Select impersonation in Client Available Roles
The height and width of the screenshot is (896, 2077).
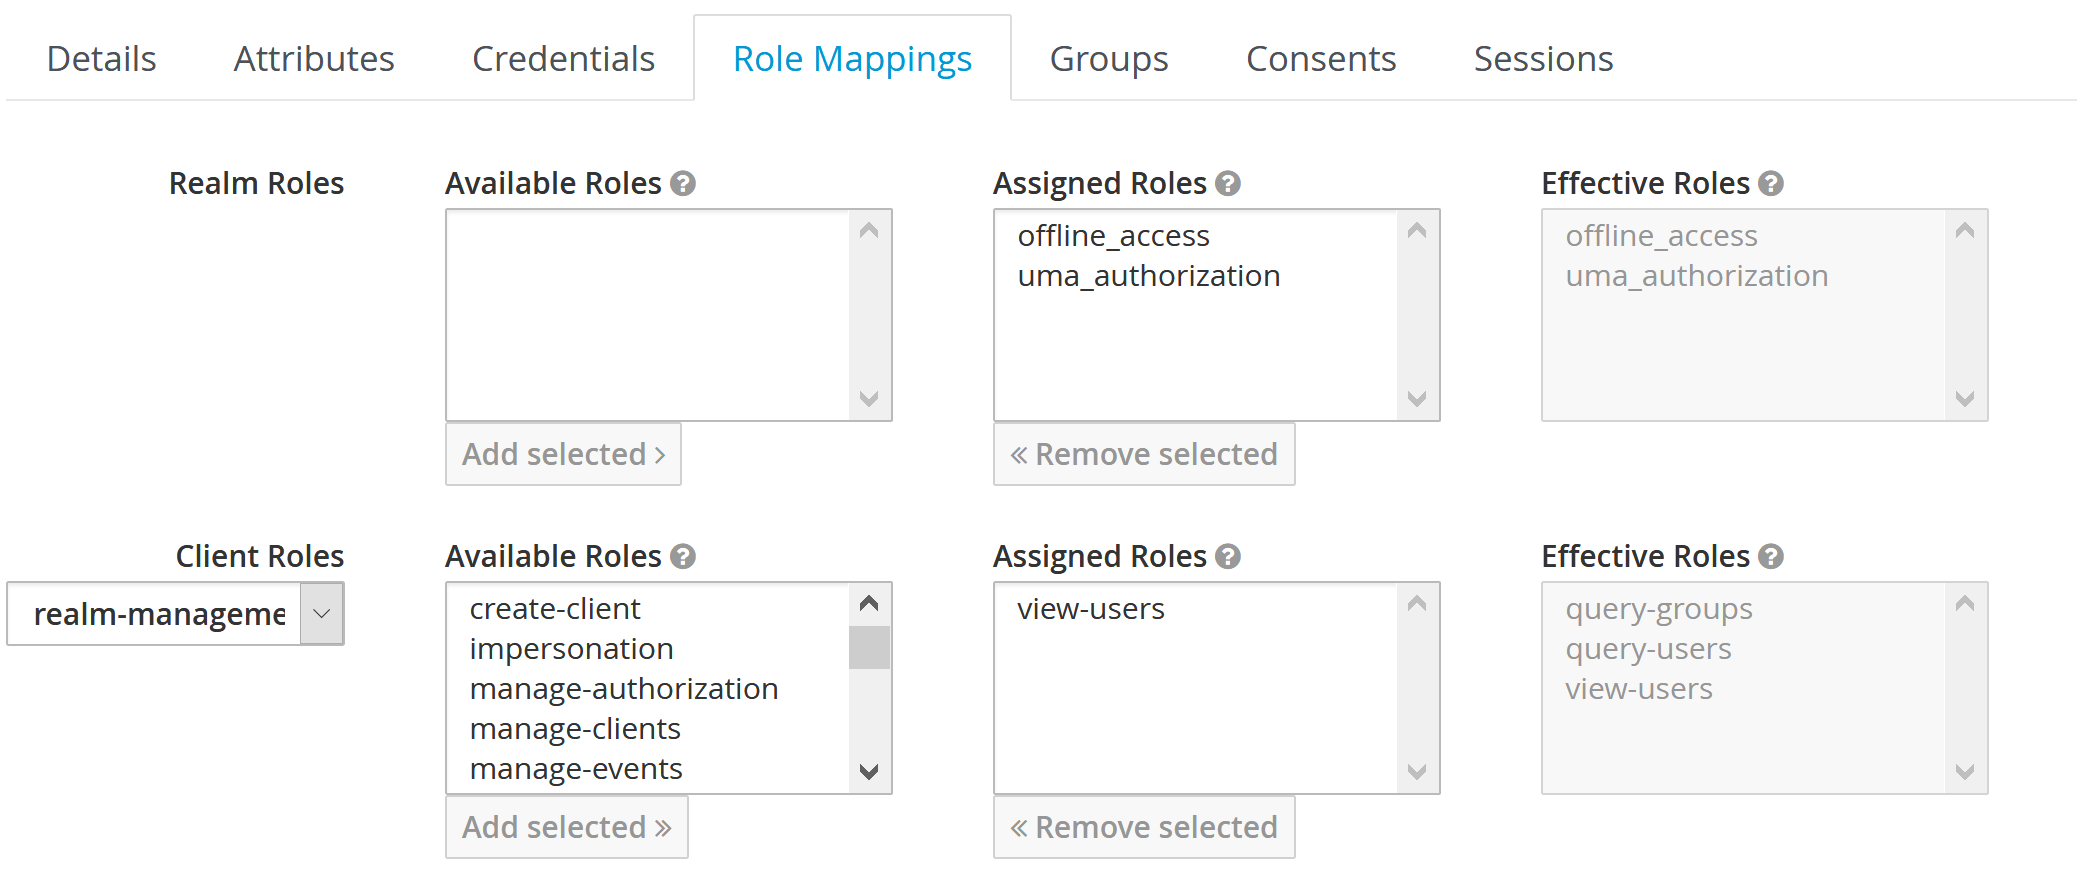click(x=571, y=649)
